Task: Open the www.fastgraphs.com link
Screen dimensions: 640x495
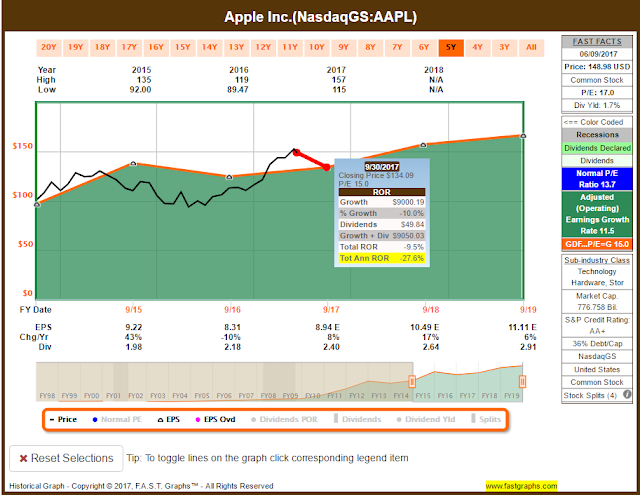Action: coord(521,486)
